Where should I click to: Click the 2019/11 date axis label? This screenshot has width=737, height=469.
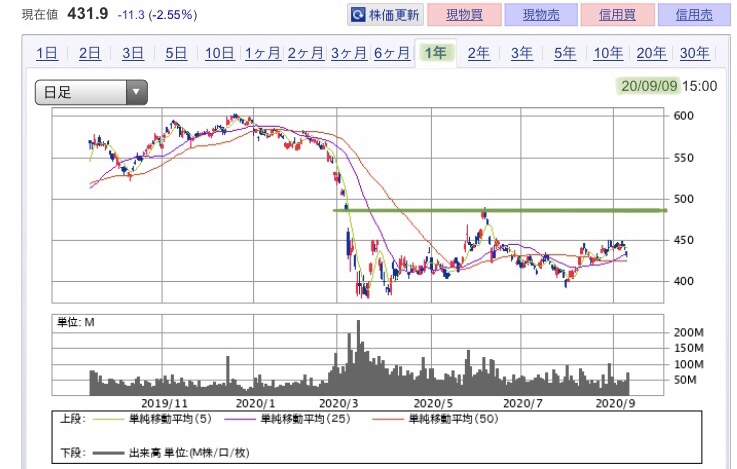164,403
